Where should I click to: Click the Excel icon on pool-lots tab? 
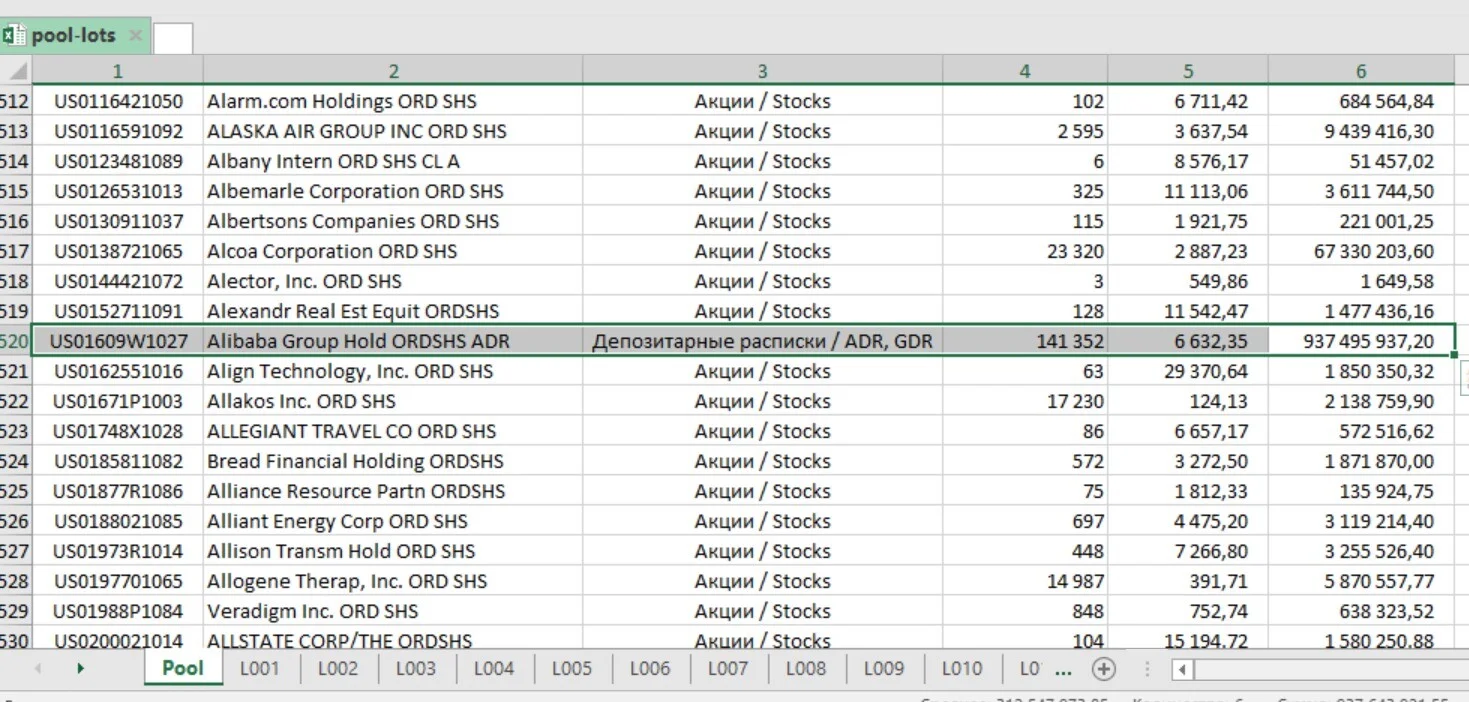(14, 36)
